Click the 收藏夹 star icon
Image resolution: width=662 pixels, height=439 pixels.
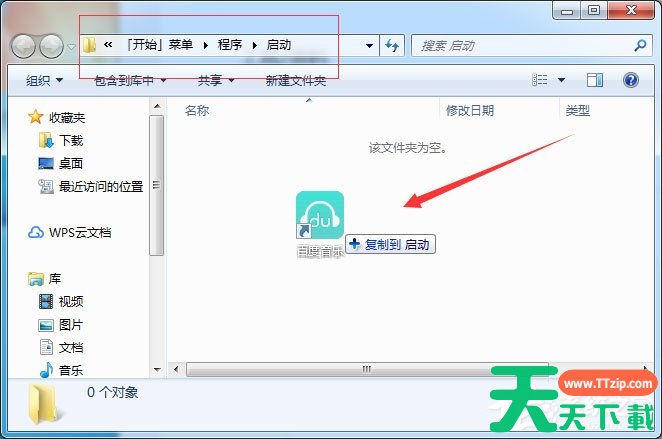pos(35,117)
